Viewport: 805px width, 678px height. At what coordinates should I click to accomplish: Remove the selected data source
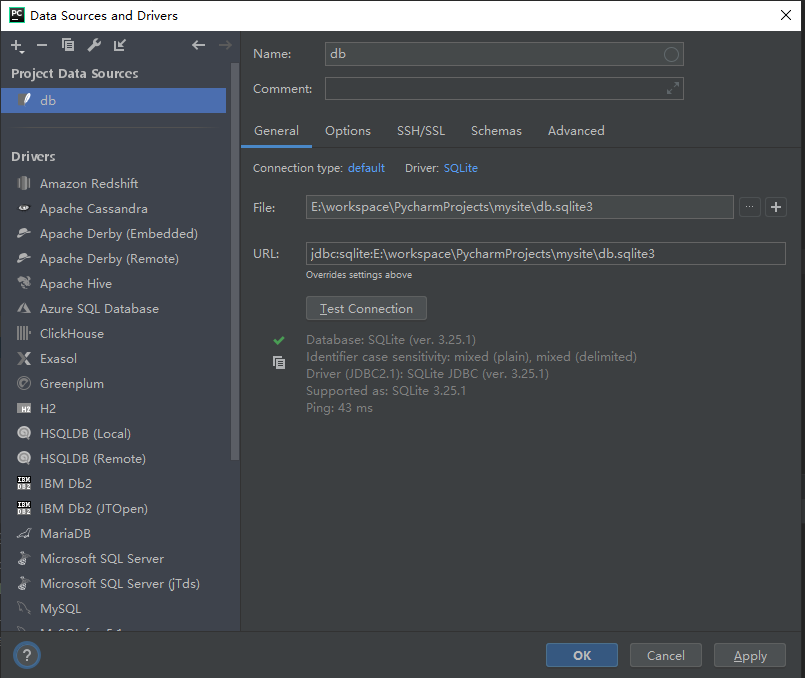(x=41, y=44)
